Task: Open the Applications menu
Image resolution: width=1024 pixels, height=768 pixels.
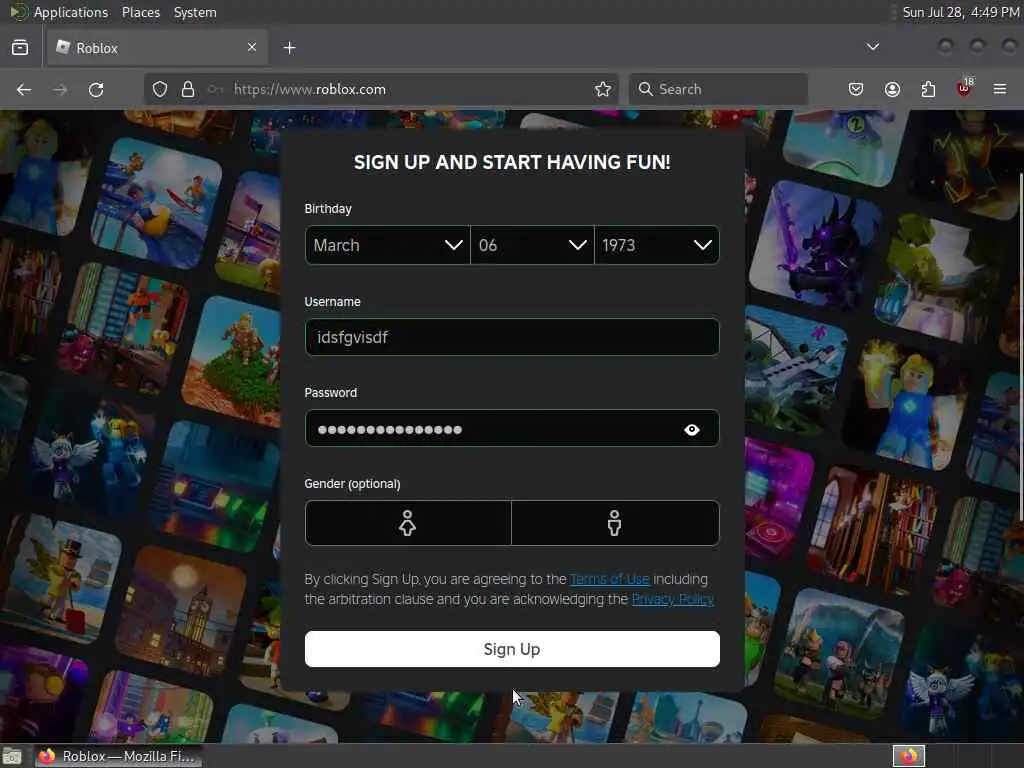Action: coord(71,12)
